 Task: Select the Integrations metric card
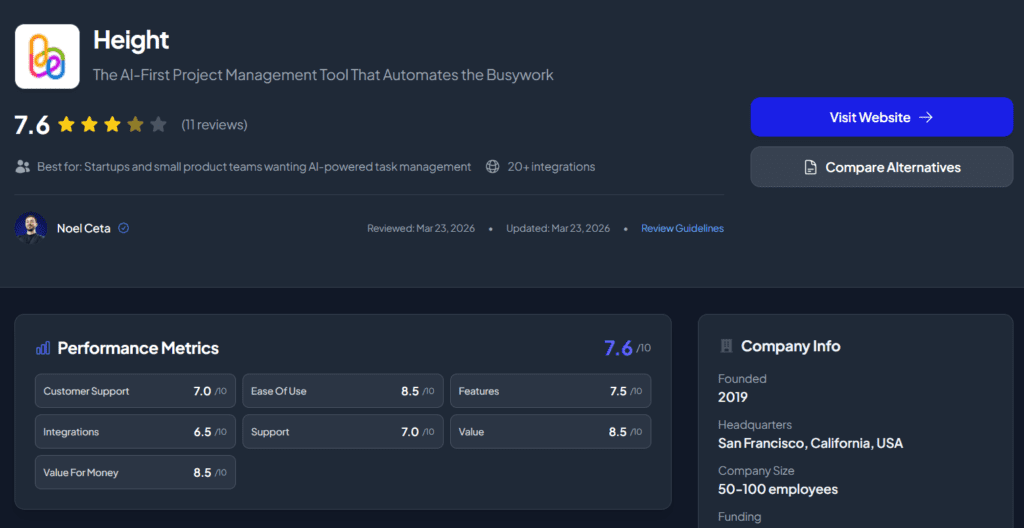[x=135, y=432]
